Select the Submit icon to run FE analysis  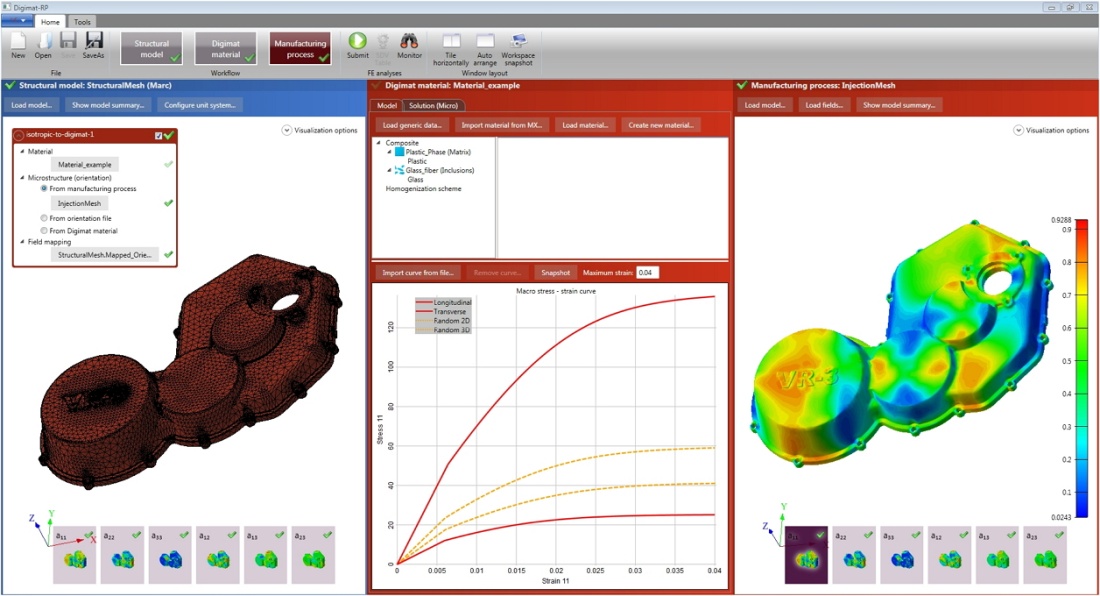pyautogui.click(x=357, y=42)
